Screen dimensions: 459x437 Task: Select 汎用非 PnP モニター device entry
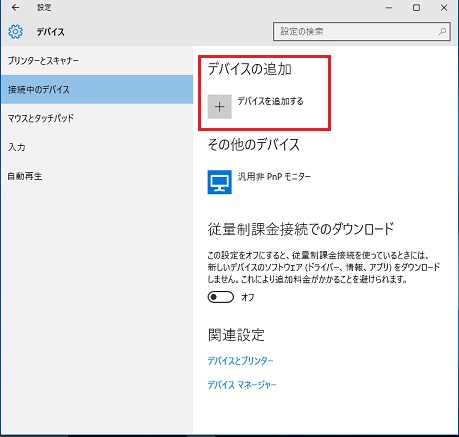pyautogui.click(x=259, y=182)
